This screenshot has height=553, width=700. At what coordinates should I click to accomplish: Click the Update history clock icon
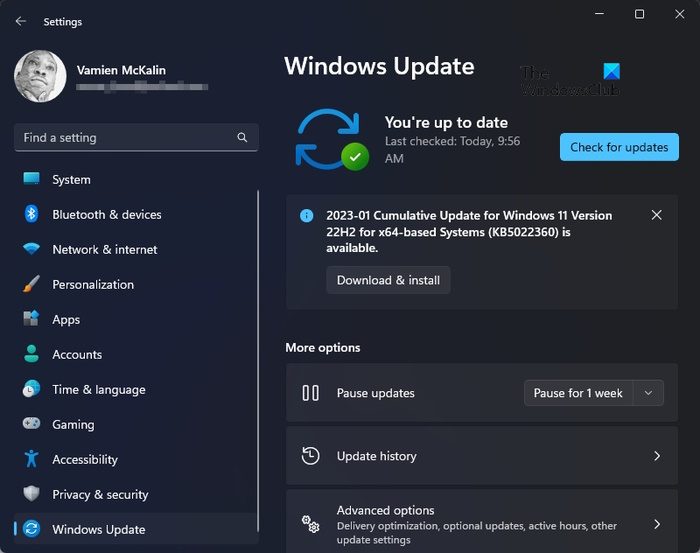(310, 456)
